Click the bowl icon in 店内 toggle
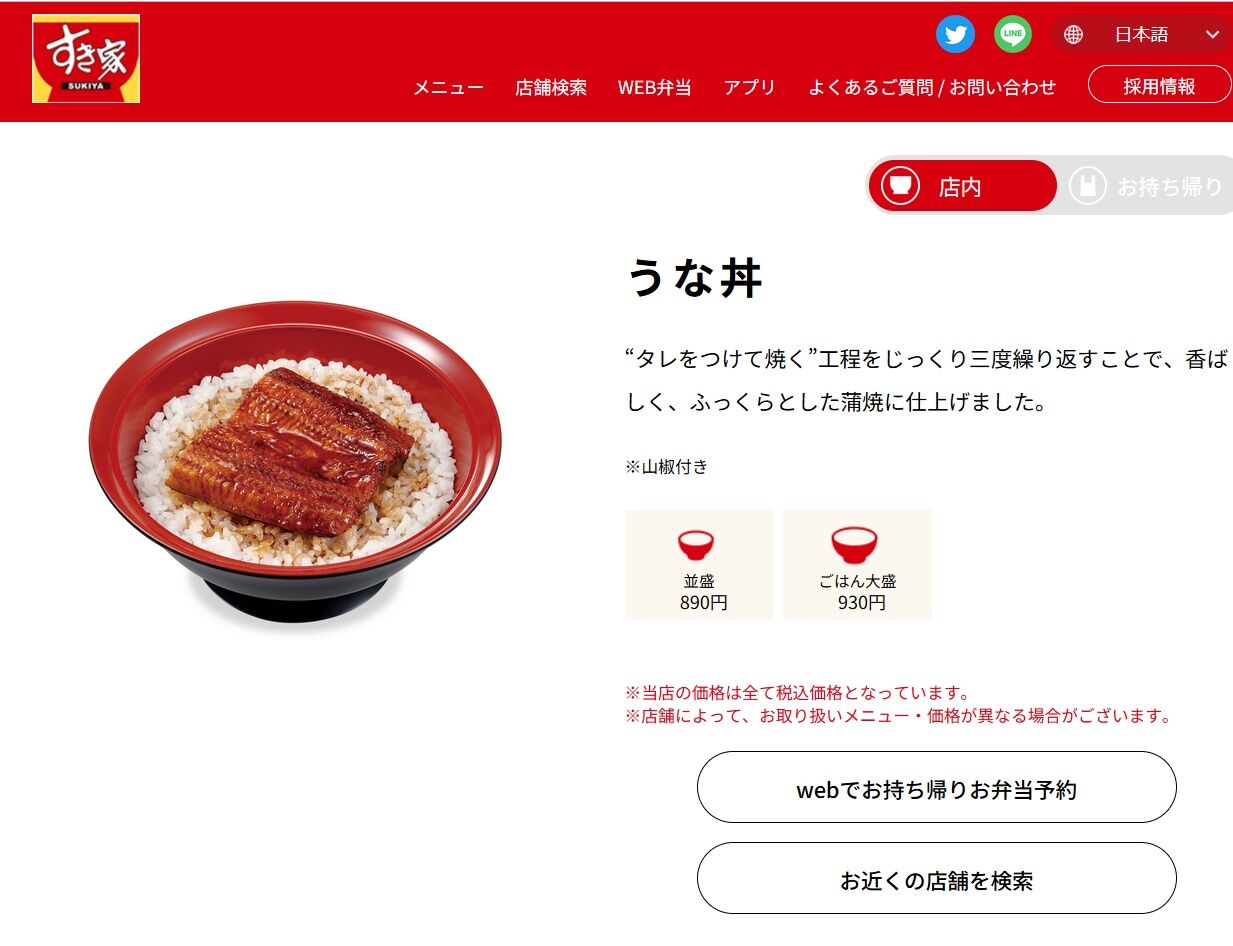 coord(901,186)
